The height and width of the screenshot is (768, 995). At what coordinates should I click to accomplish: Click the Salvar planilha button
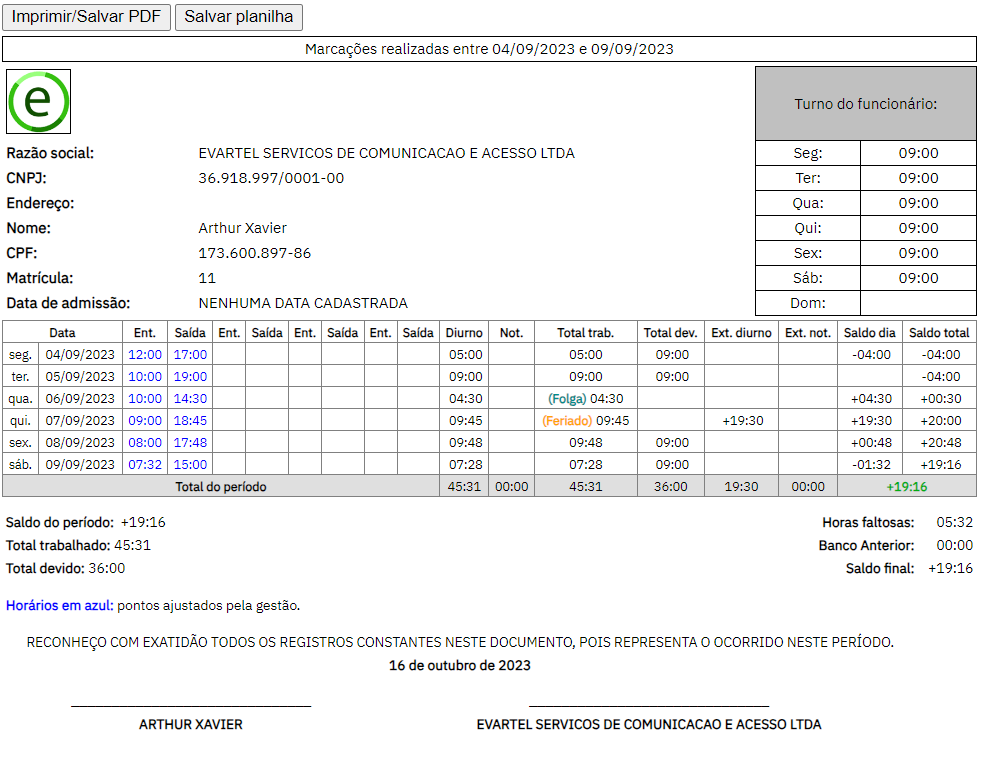tap(239, 17)
